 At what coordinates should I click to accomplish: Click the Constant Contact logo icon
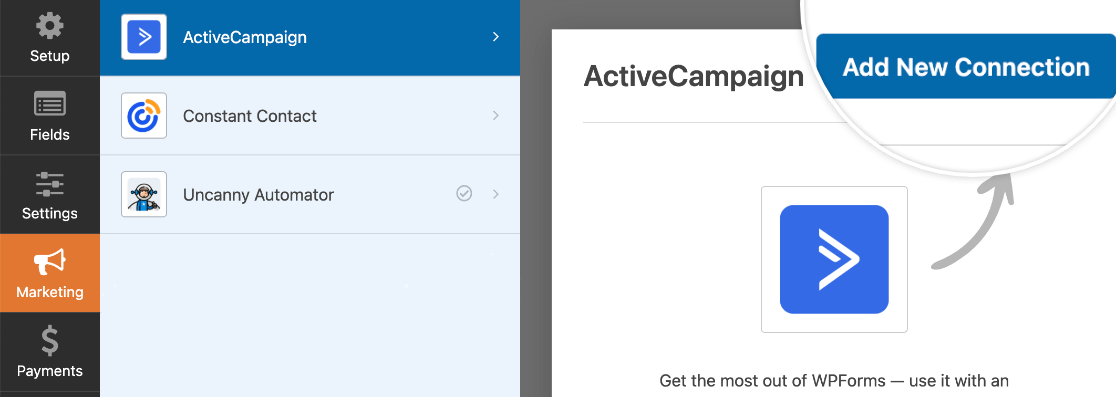144,115
